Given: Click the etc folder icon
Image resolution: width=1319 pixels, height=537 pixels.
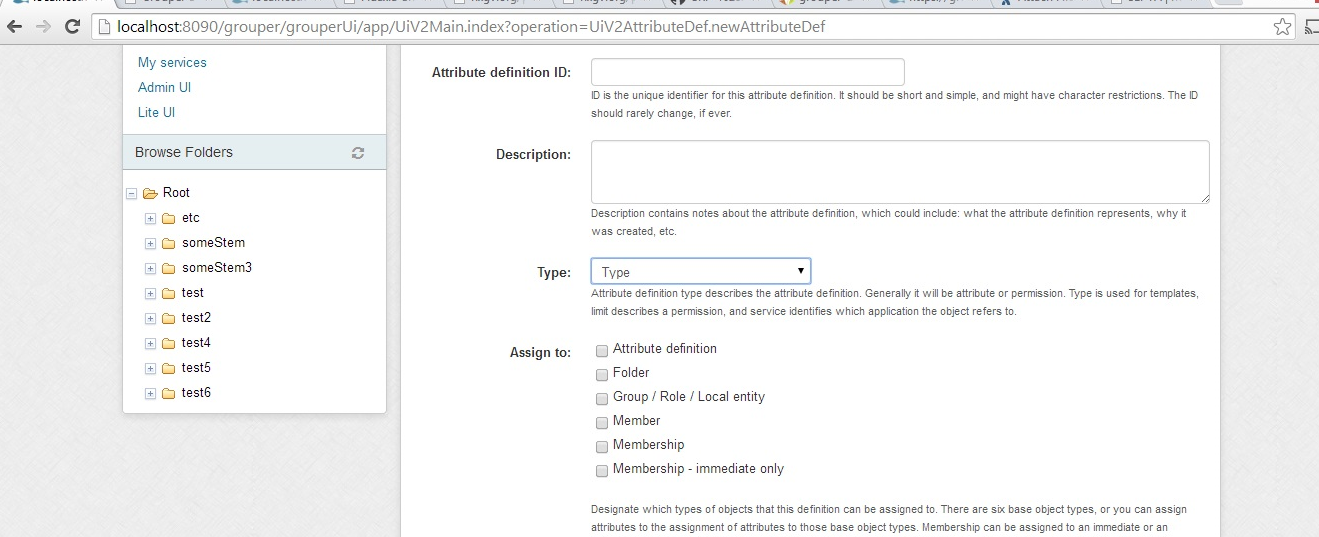Looking at the screenshot, I should coord(168,218).
